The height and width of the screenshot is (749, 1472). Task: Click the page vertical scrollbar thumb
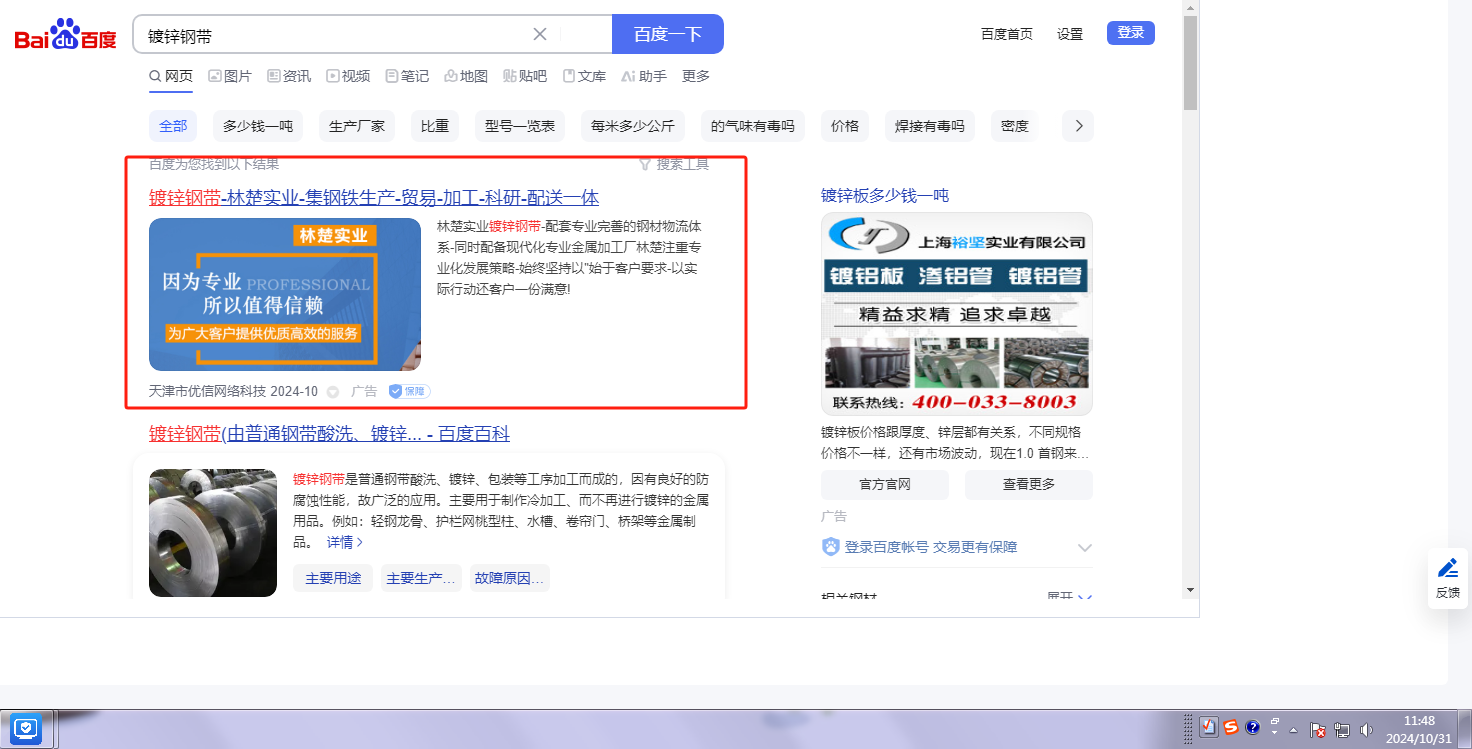(1190, 62)
